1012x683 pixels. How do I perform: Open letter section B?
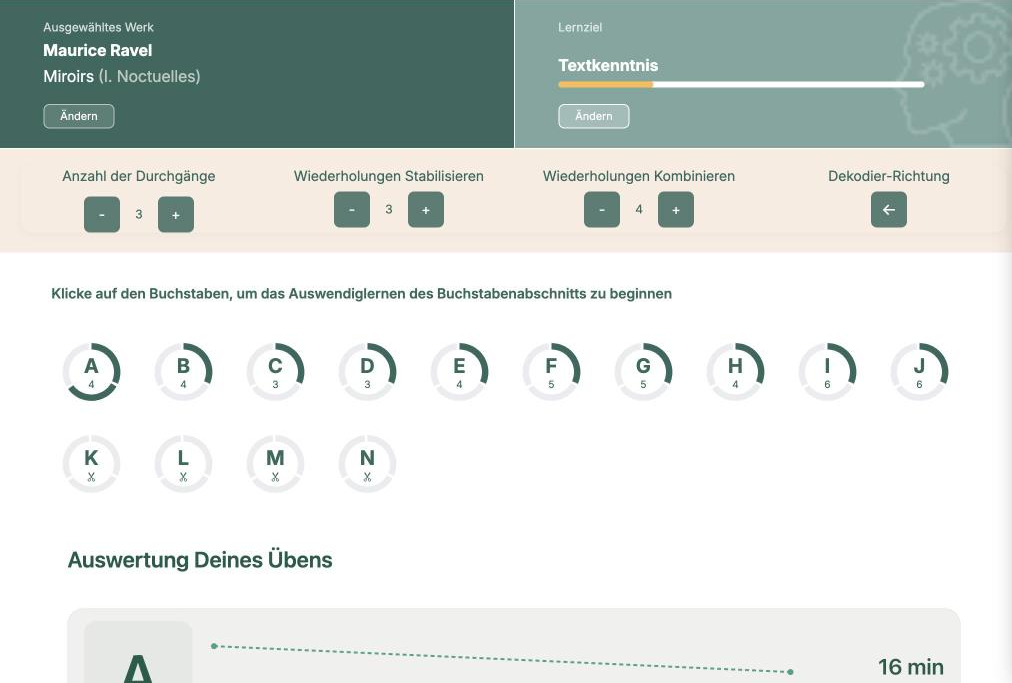(183, 371)
